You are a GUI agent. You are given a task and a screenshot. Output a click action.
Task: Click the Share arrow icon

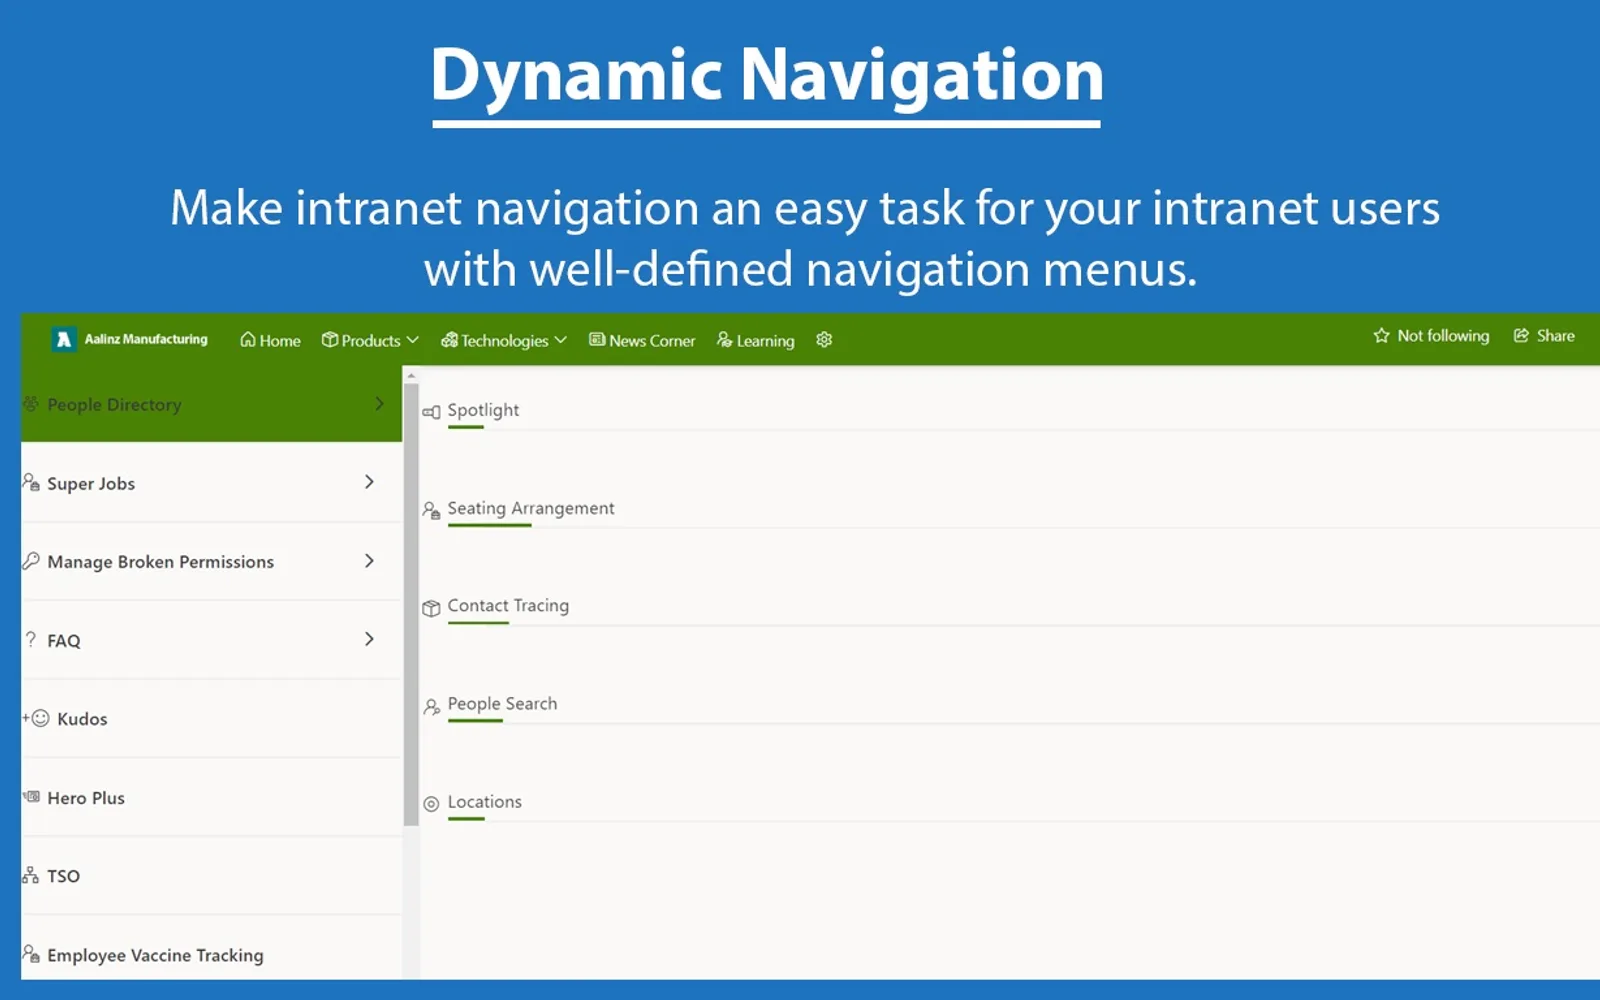(x=1521, y=336)
